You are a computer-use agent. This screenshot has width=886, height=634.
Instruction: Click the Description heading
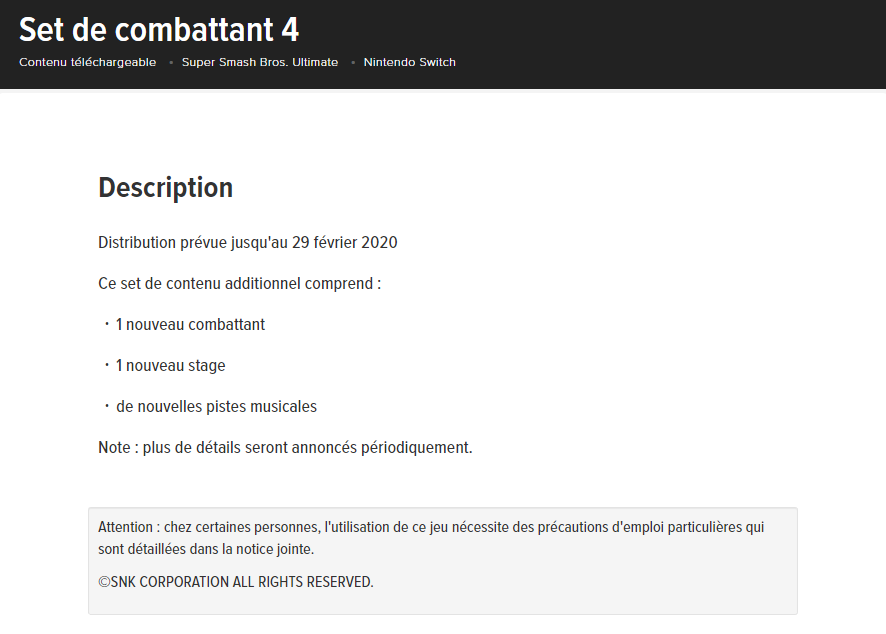(165, 187)
